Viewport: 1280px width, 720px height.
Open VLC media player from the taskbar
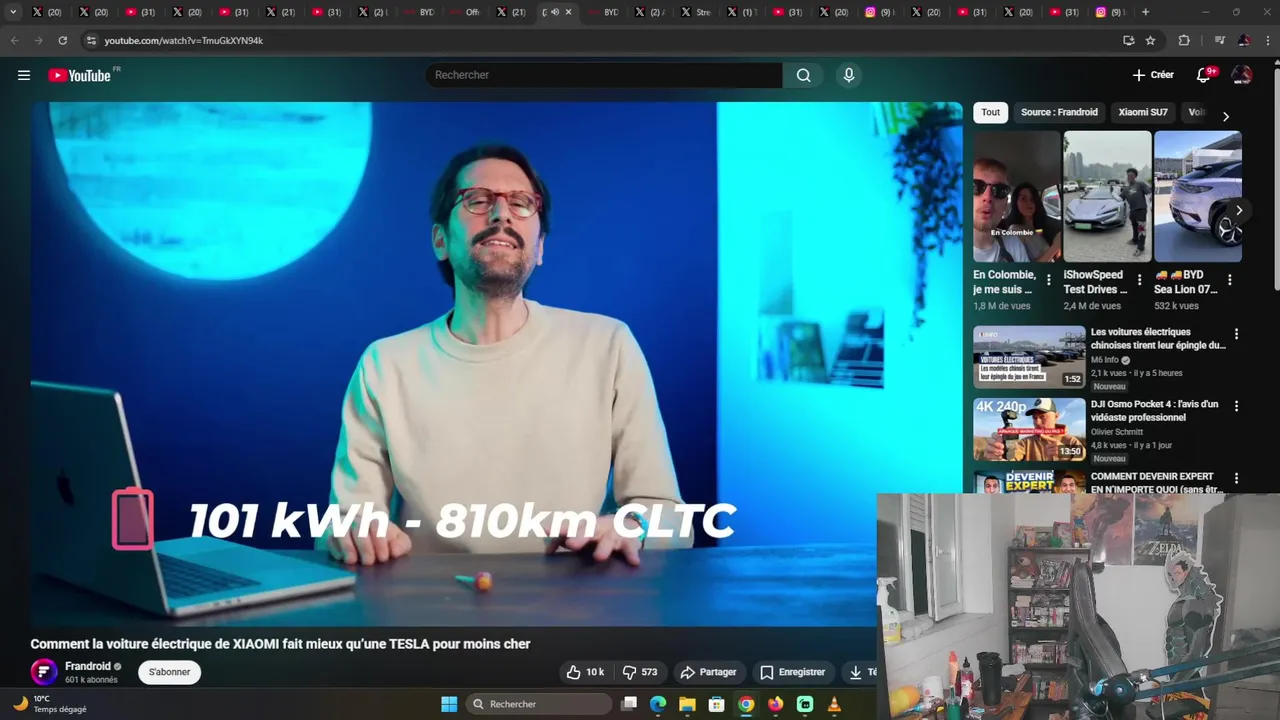pos(834,704)
